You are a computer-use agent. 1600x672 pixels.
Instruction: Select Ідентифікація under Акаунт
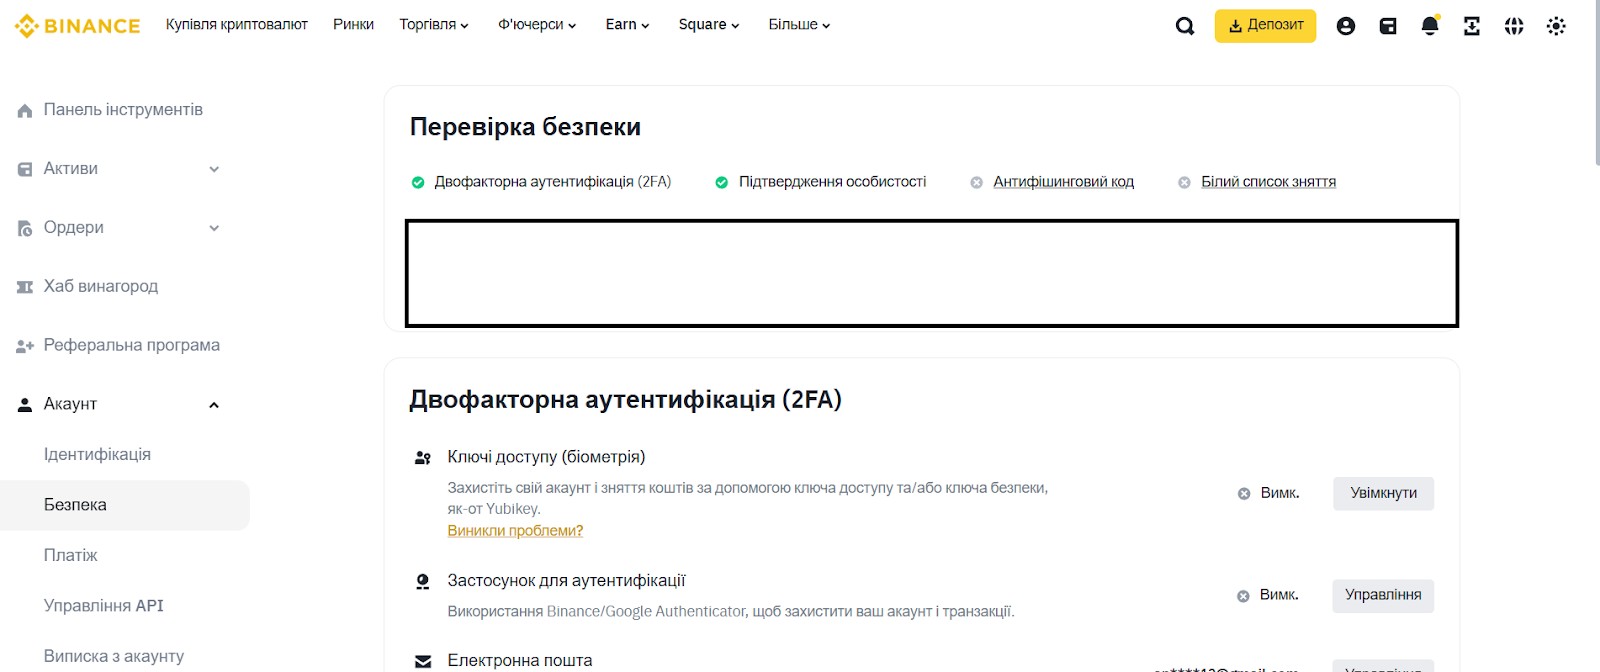[97, 454]
